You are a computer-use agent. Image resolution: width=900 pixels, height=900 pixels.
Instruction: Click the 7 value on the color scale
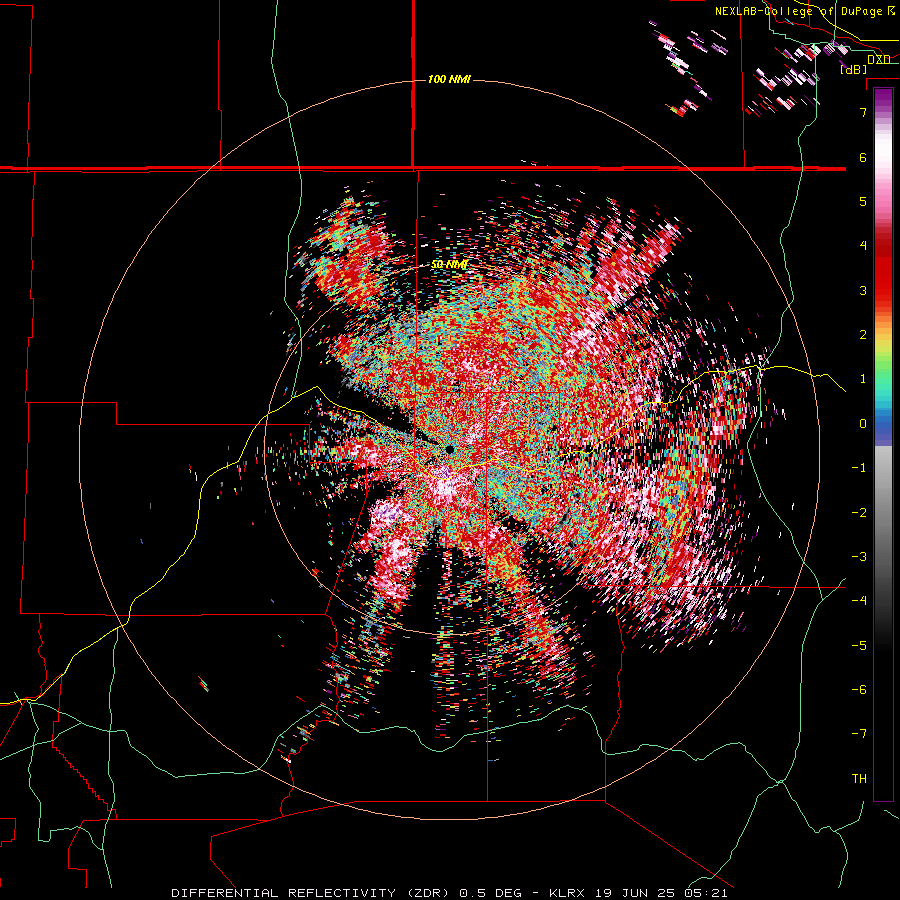(x=863, y=112)
